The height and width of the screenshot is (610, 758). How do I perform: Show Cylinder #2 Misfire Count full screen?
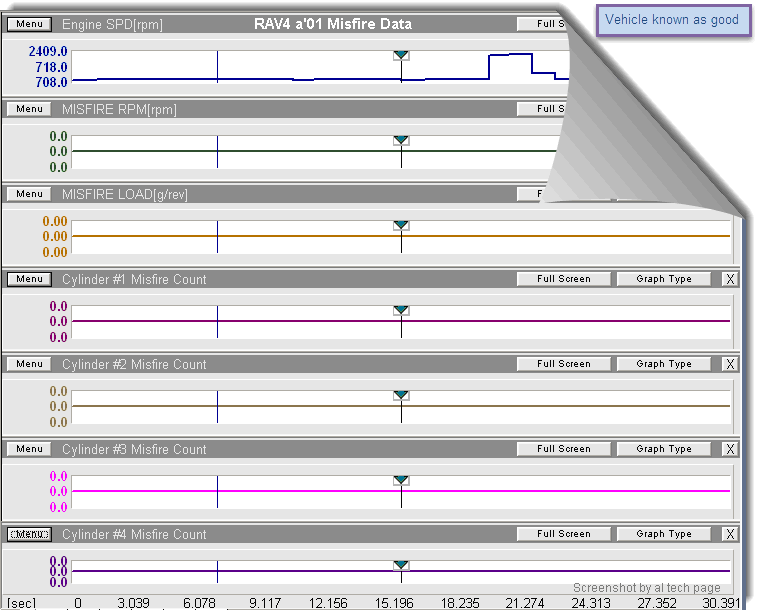563,364
